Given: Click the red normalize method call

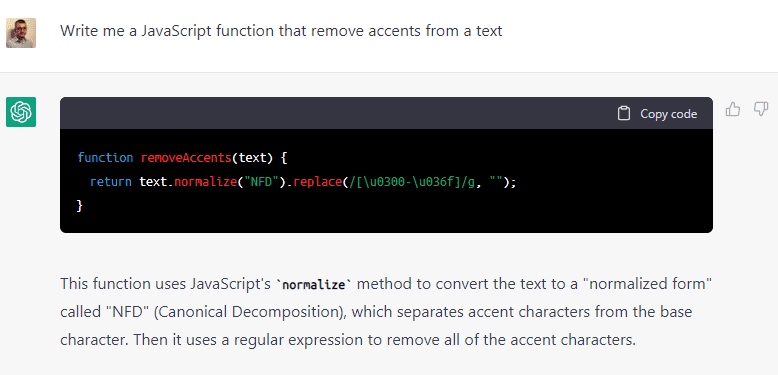Looking at the screenshot, I should 205,182.
